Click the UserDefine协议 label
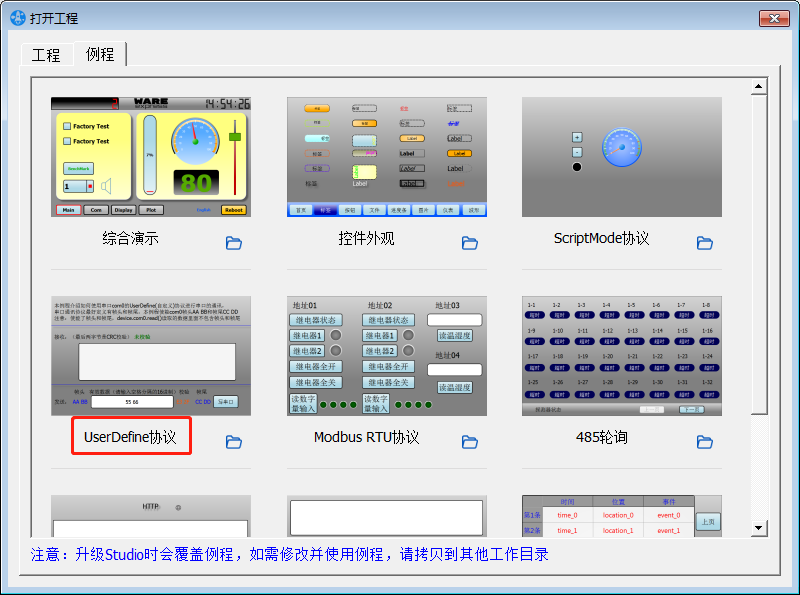This screenshot has height=595, width=800. click(131, 437)
